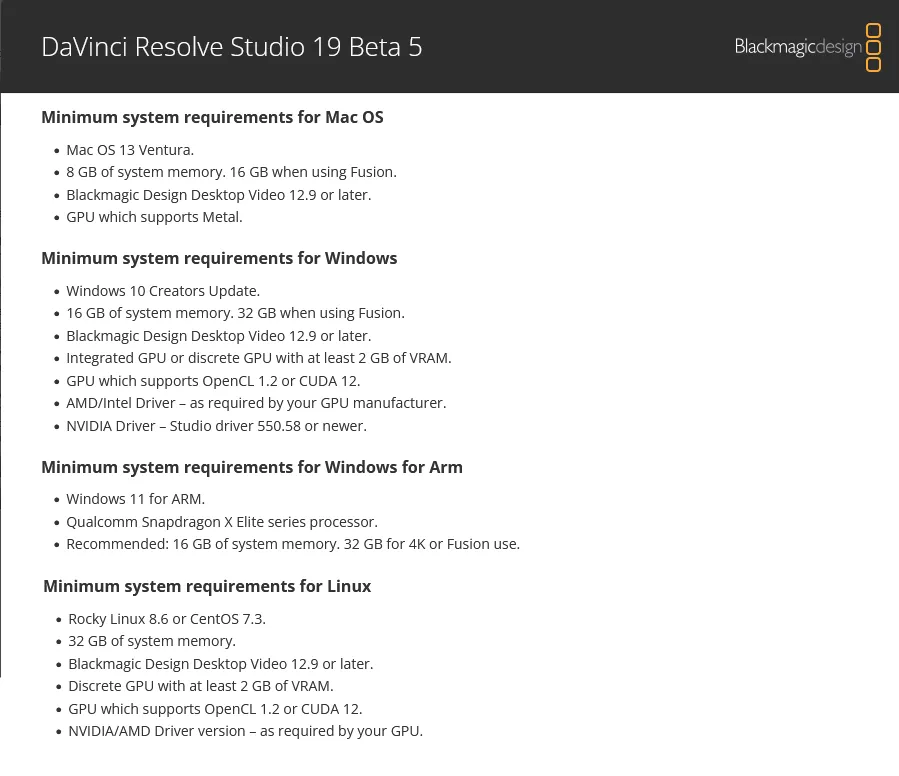Click the NVIDIA Studio driver 550.58 line
899x776 pixels.
coord(216,426)
